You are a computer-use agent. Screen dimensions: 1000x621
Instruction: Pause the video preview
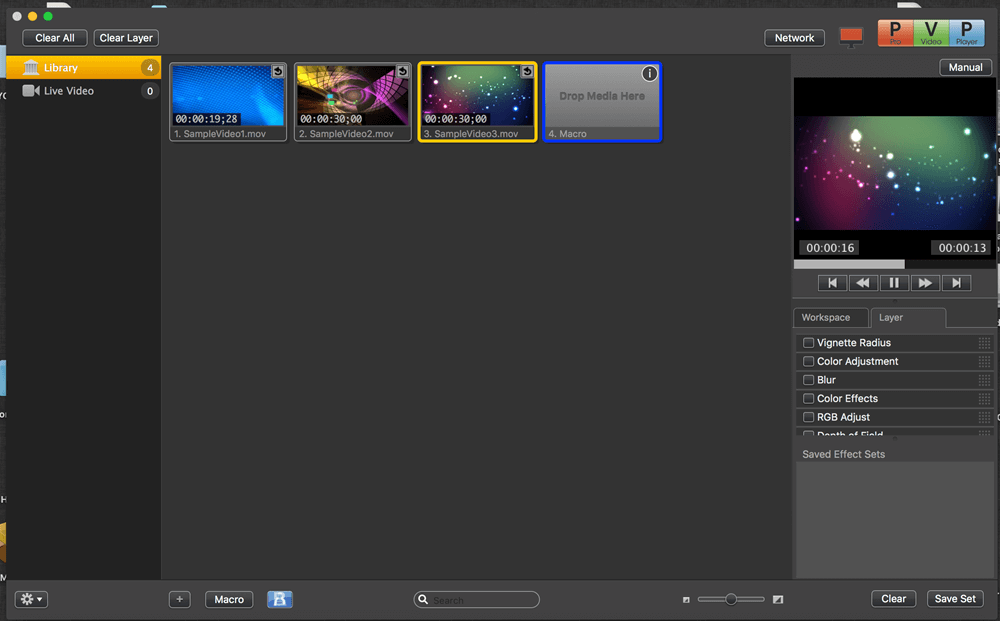pyautogui.click(x=894, y=282)
